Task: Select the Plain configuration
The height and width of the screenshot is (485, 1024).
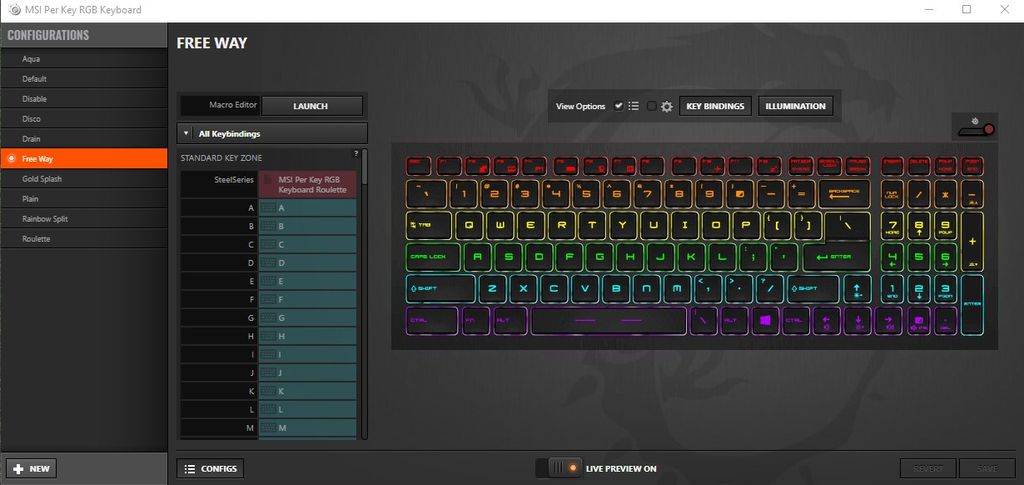Action: (84, 199)
